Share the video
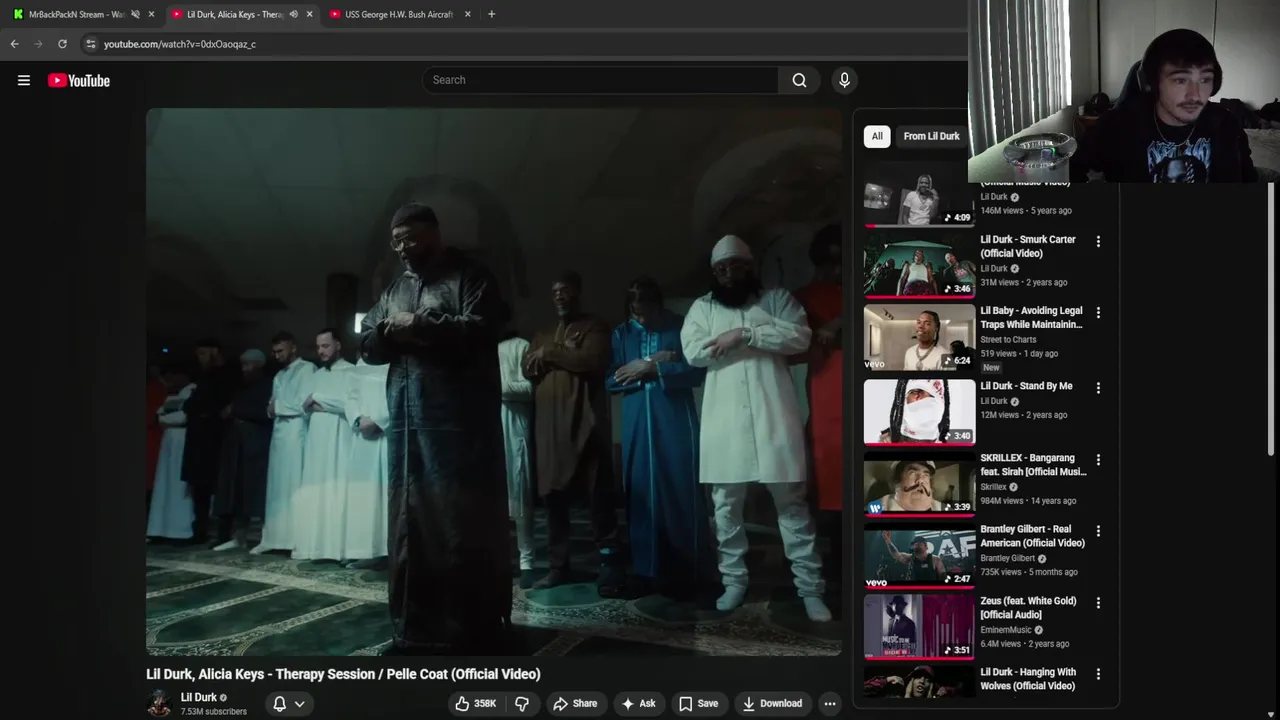Screen dimensions: 1280x720 (x=575, y=704)
